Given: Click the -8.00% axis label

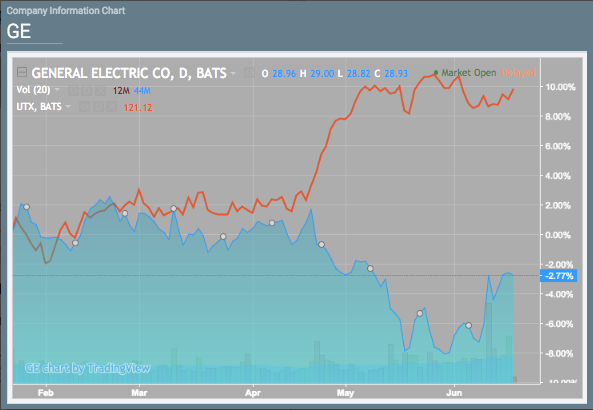Looking at the screenshot, I should pos(559,353).
